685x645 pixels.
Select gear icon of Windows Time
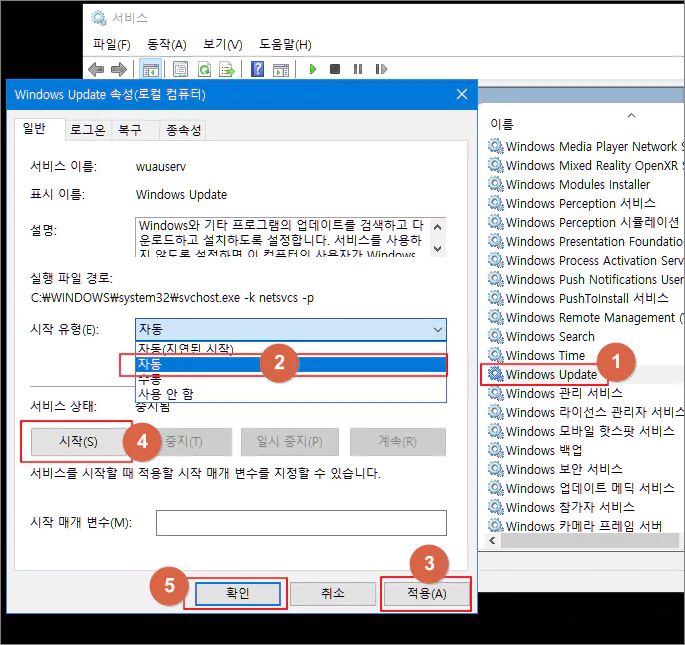coord(495,355)
